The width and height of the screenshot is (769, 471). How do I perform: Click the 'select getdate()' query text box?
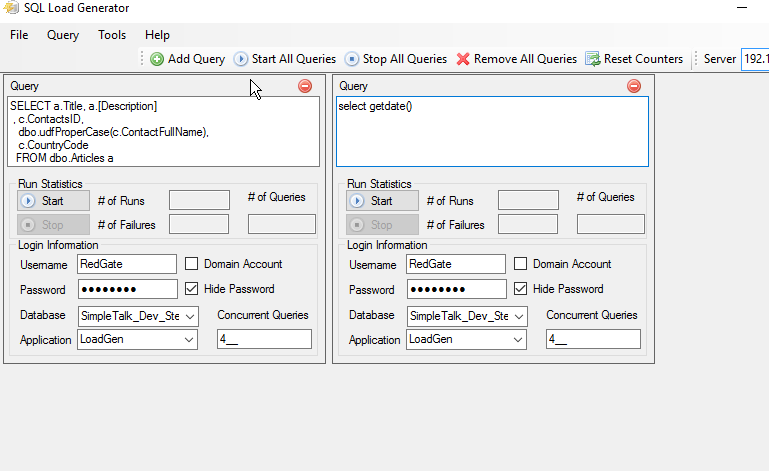click(x=492, y=131)
